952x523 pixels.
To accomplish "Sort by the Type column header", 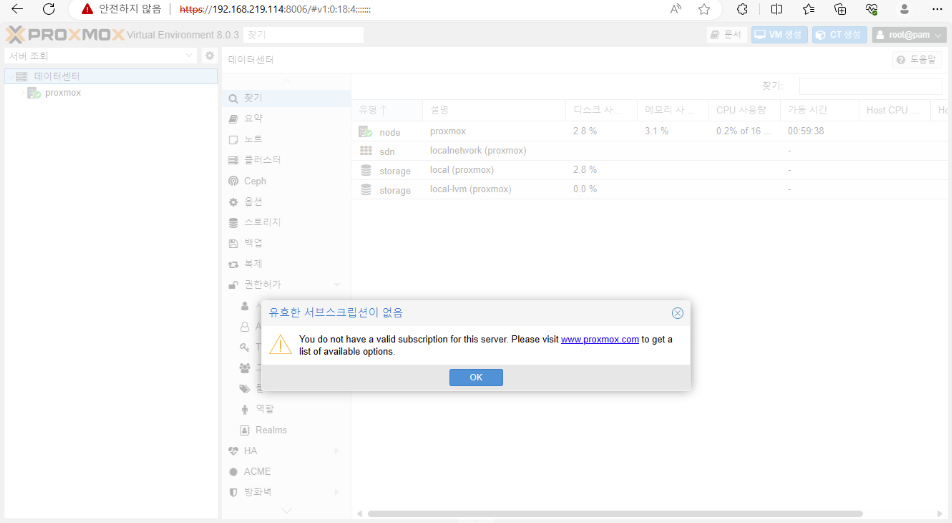I will pos(387,110).
